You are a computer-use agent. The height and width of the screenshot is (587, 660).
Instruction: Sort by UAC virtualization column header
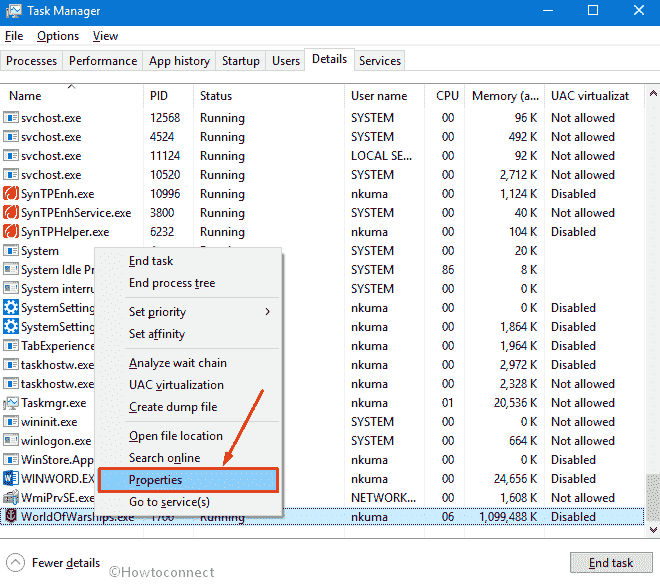point(594,96)
